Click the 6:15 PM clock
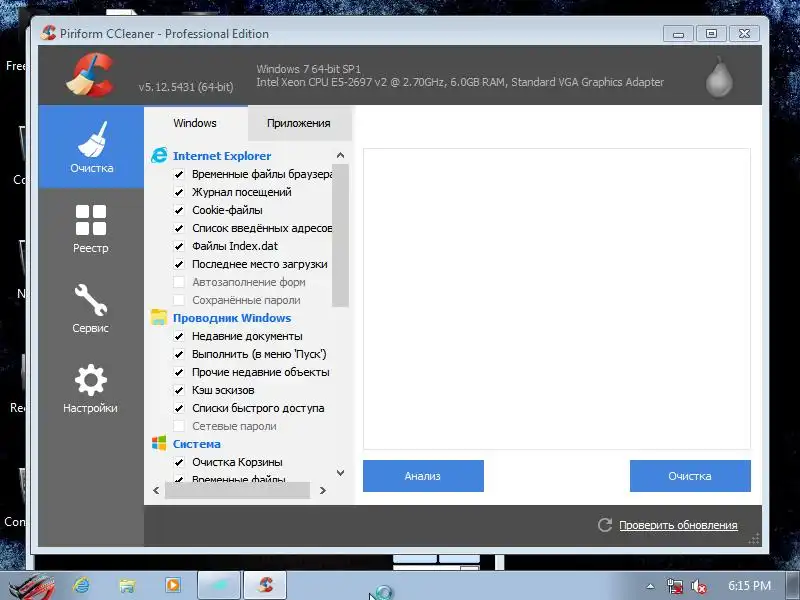This screenshot has width=800, height=600. pyautogui.click(x=749, y=586)
